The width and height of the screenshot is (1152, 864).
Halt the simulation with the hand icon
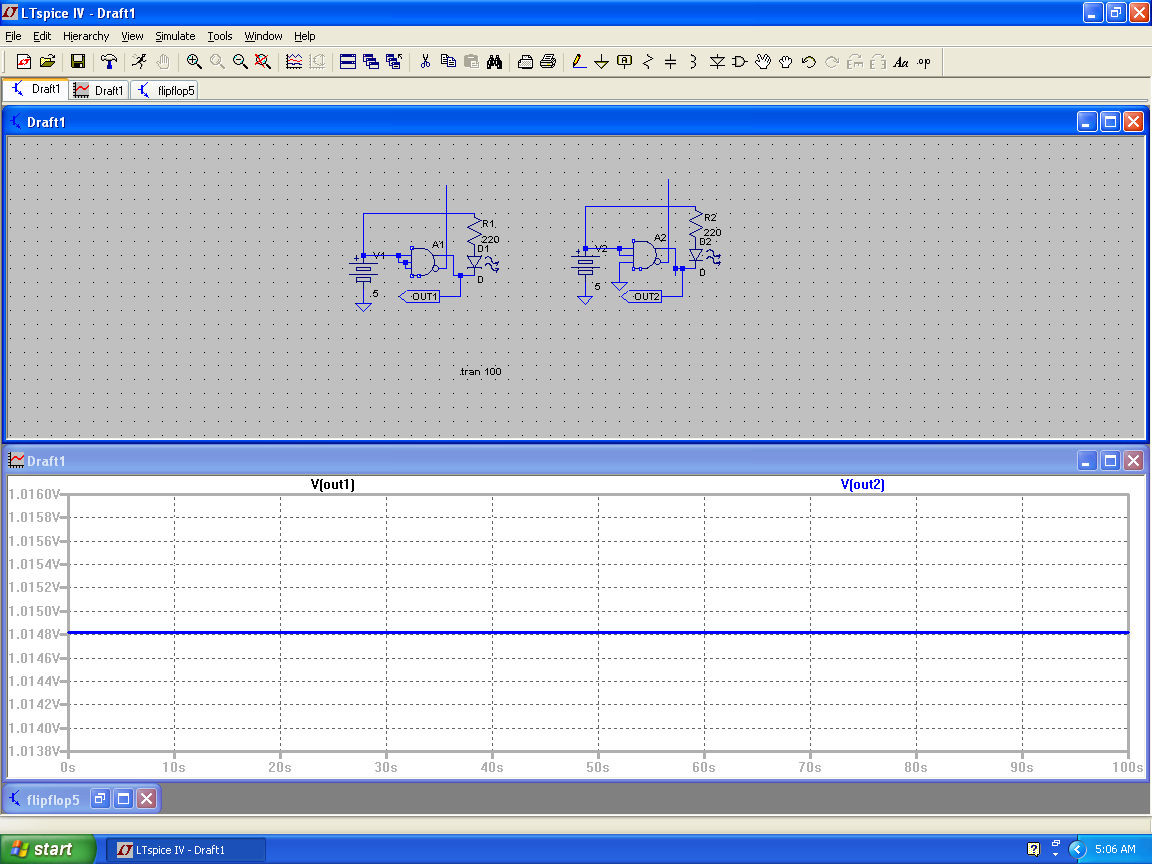(163, 62)
